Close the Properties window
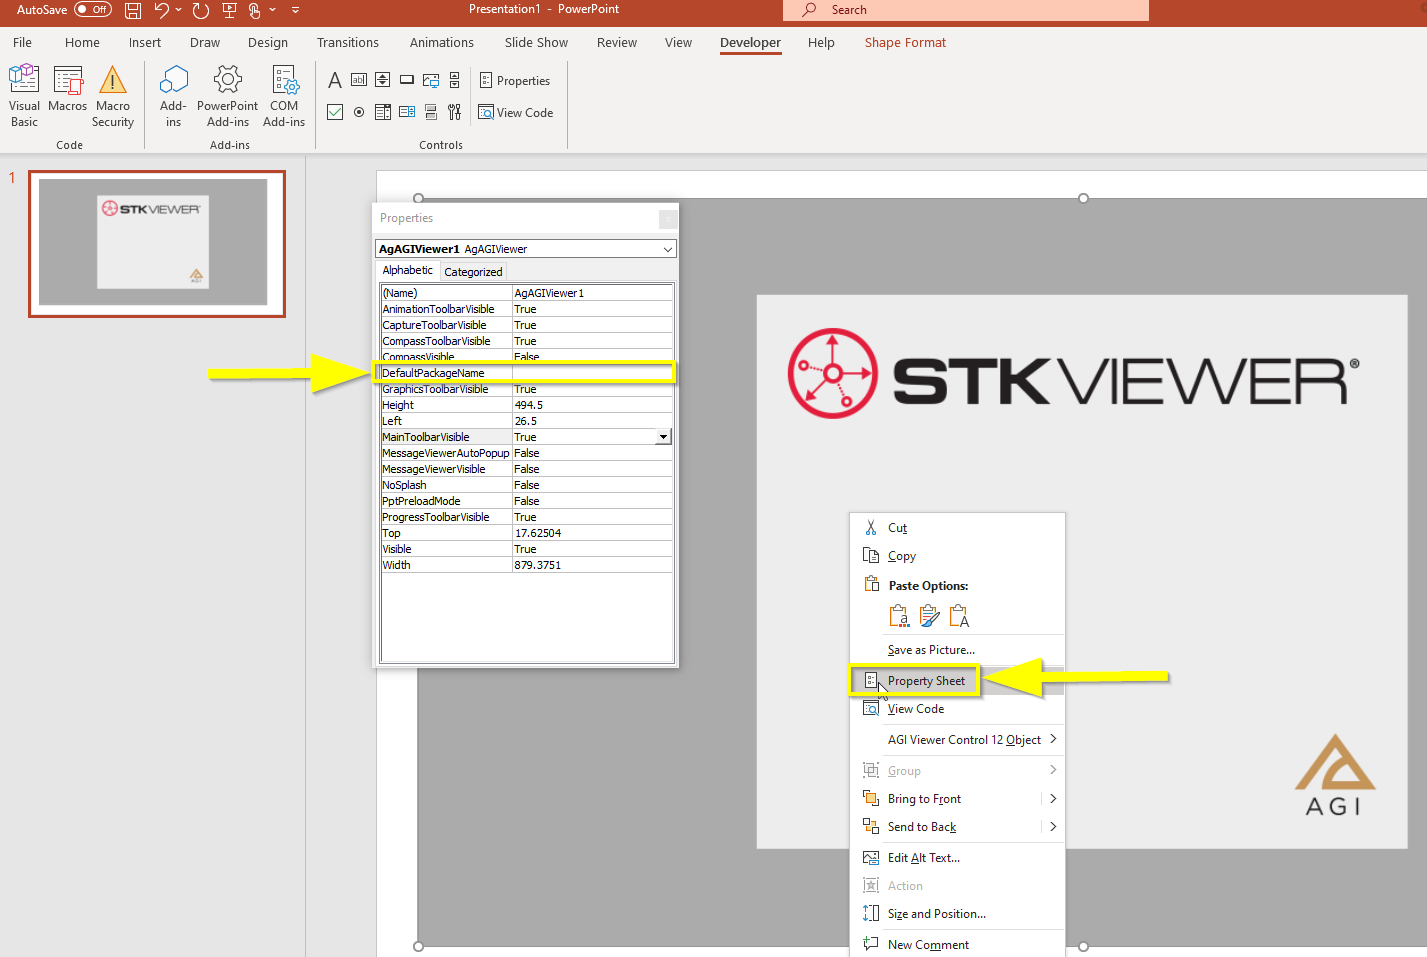The image size is (1427, 957). pyautogui.click(x=668, y=218)
